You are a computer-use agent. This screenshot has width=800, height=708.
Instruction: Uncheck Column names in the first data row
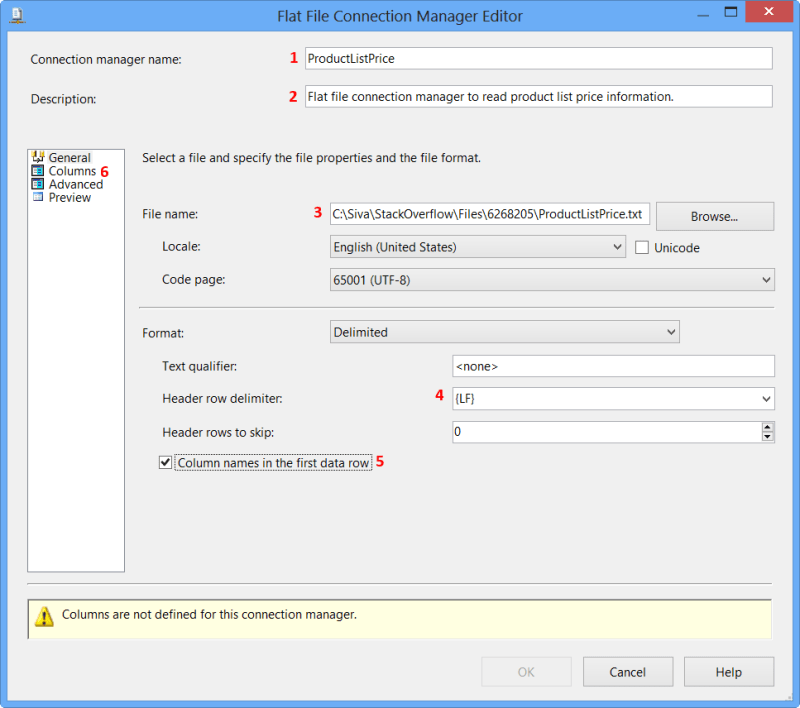point(165,462)
